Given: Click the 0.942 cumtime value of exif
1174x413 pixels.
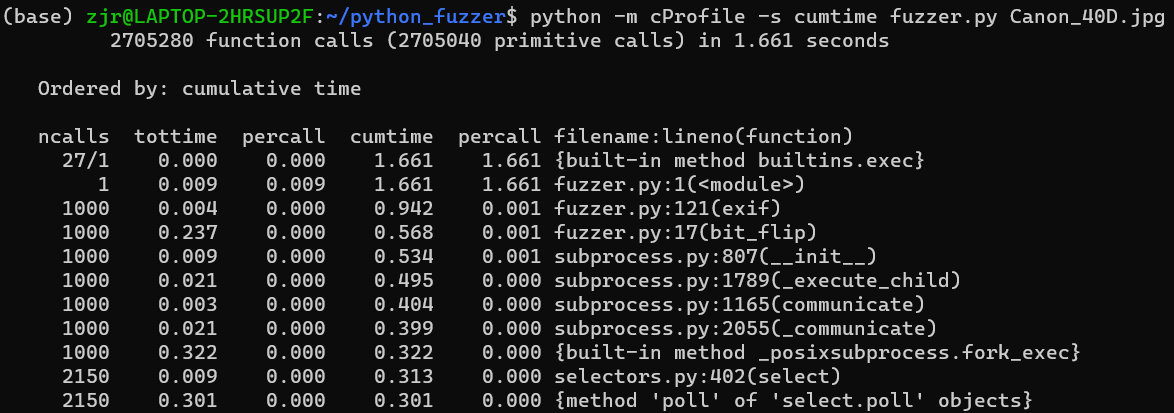Looking at the screenshot, I should pos(404,209).
